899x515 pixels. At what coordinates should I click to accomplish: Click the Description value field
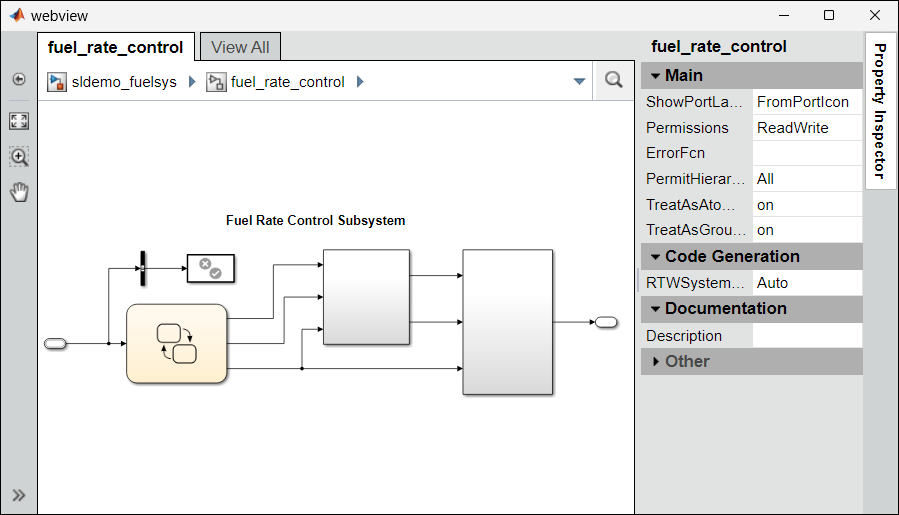[x=806, y=336]
